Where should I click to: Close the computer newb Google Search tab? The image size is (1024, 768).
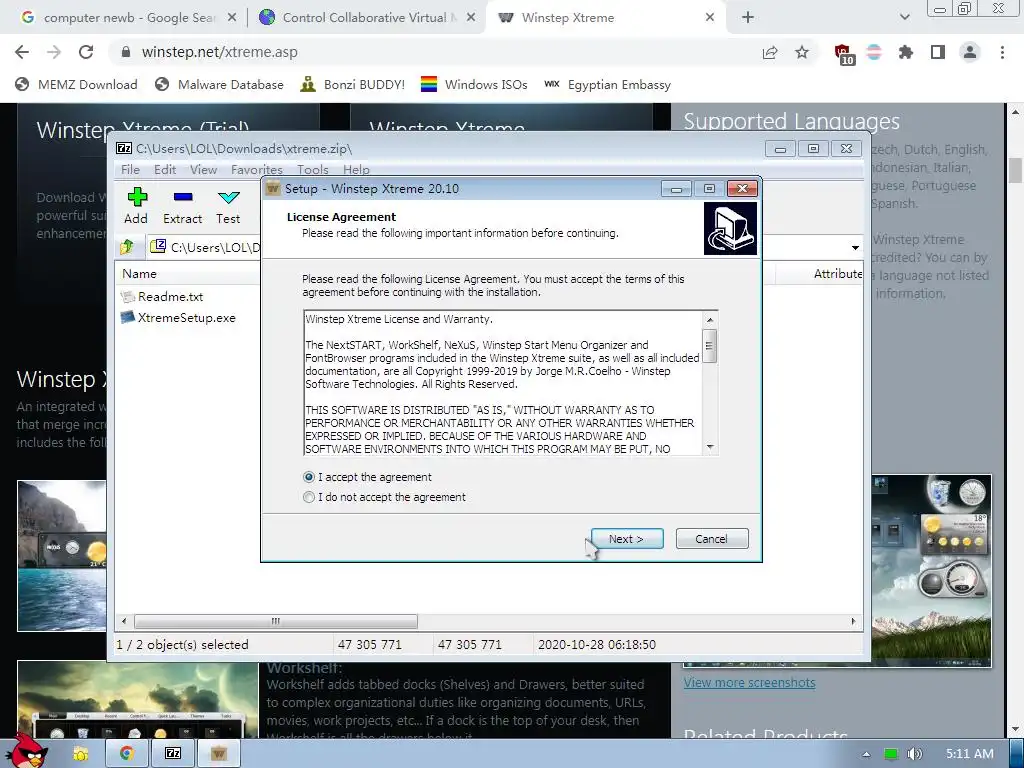[232, 18]
